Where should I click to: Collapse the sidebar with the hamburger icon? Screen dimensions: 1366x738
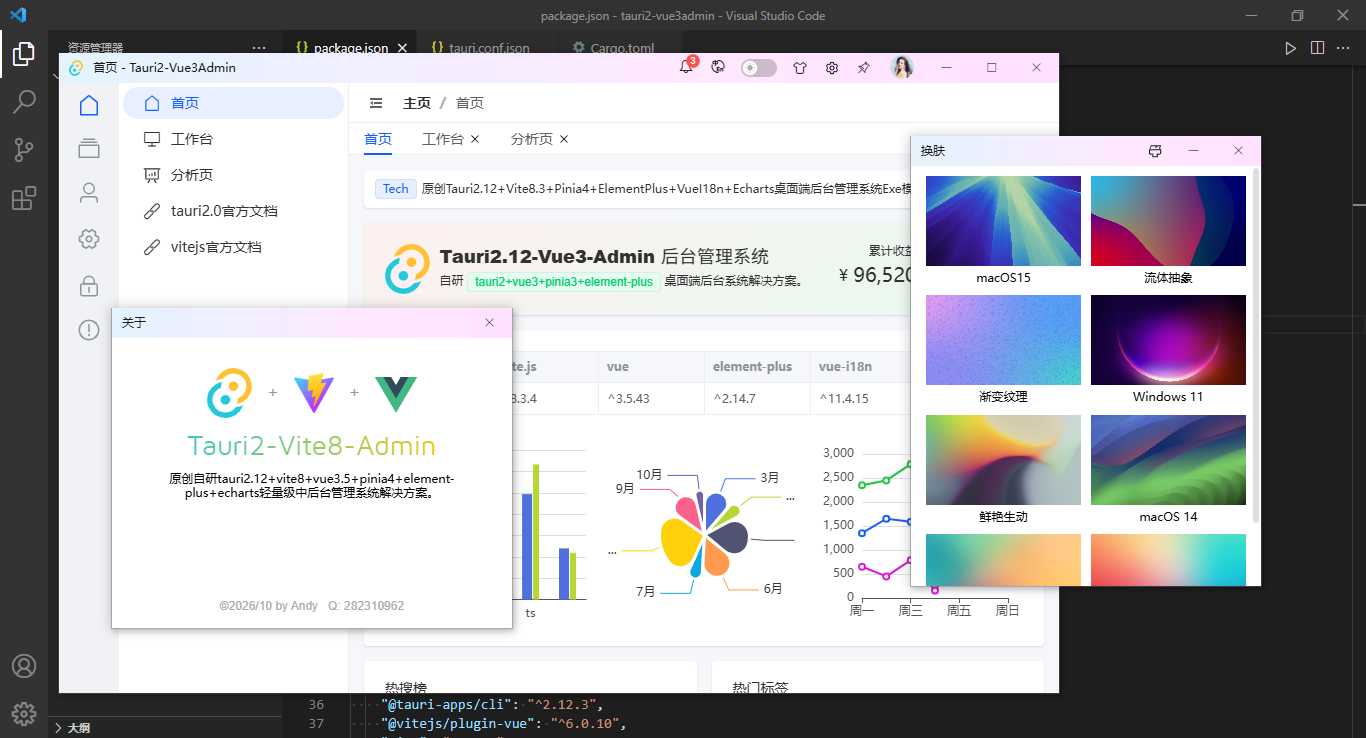376,103
